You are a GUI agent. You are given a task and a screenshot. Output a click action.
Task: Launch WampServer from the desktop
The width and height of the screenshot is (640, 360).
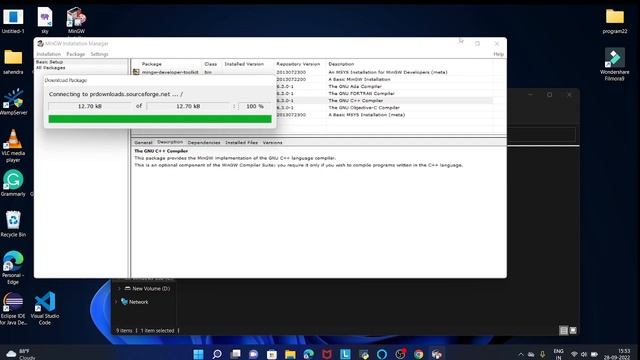pos(13,102)
